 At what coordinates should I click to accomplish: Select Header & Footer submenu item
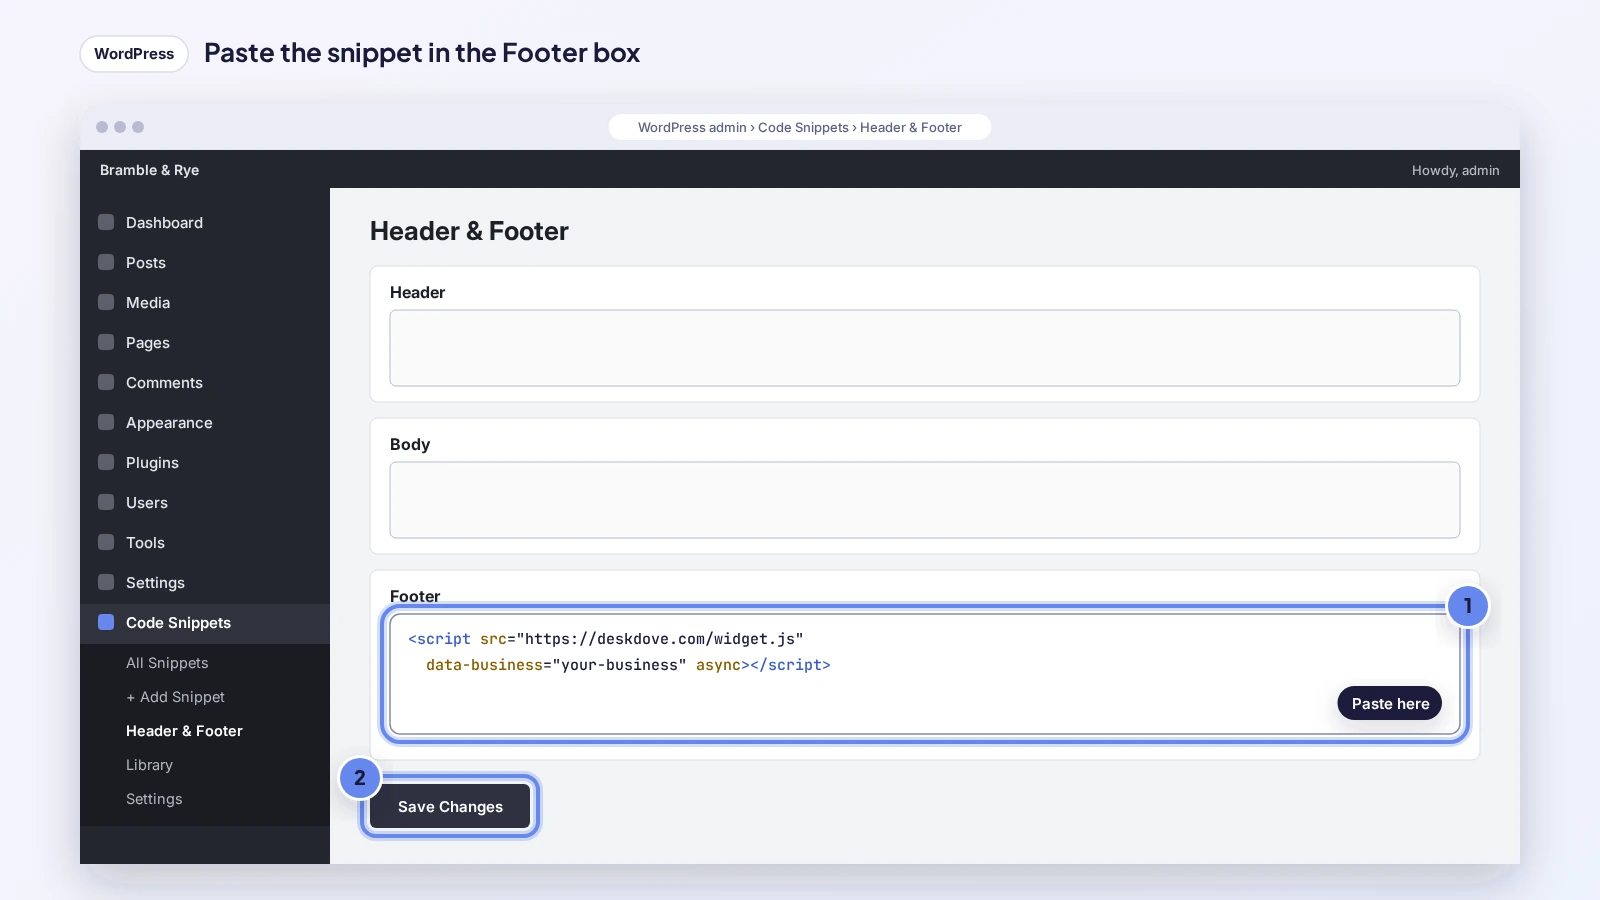pos(184,731)
